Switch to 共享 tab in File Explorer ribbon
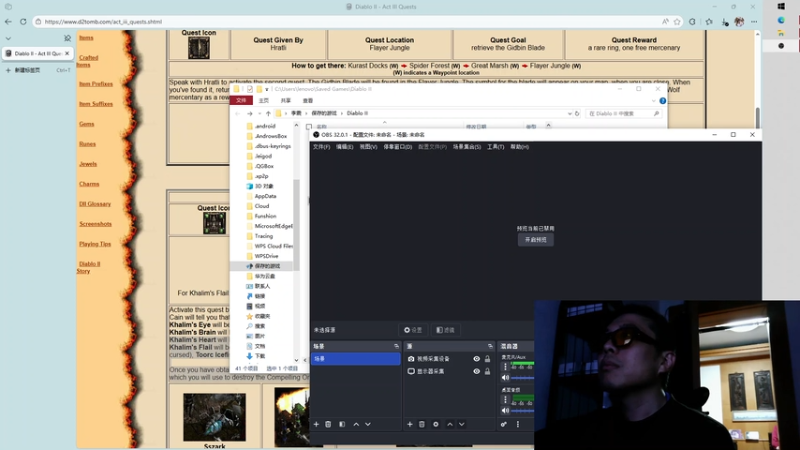 coord(286,101)
